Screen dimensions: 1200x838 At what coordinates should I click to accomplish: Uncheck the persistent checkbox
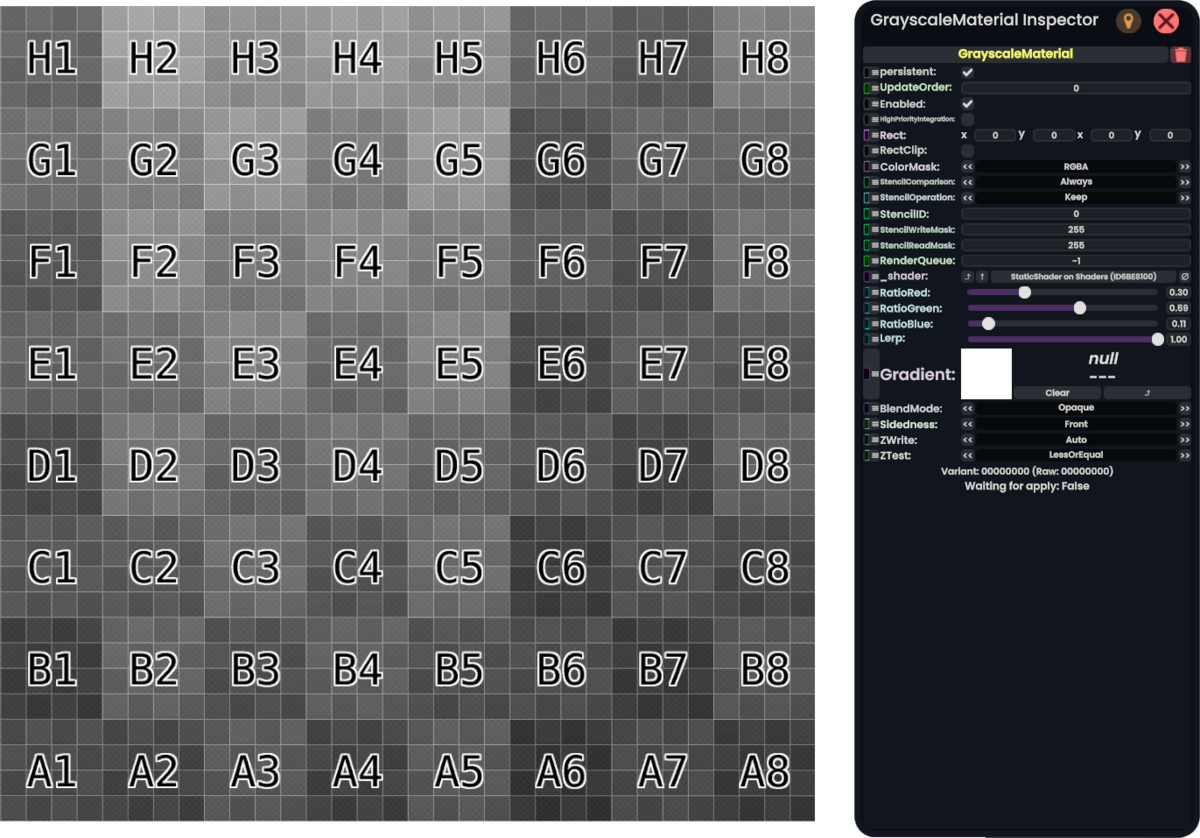(967, 72)
